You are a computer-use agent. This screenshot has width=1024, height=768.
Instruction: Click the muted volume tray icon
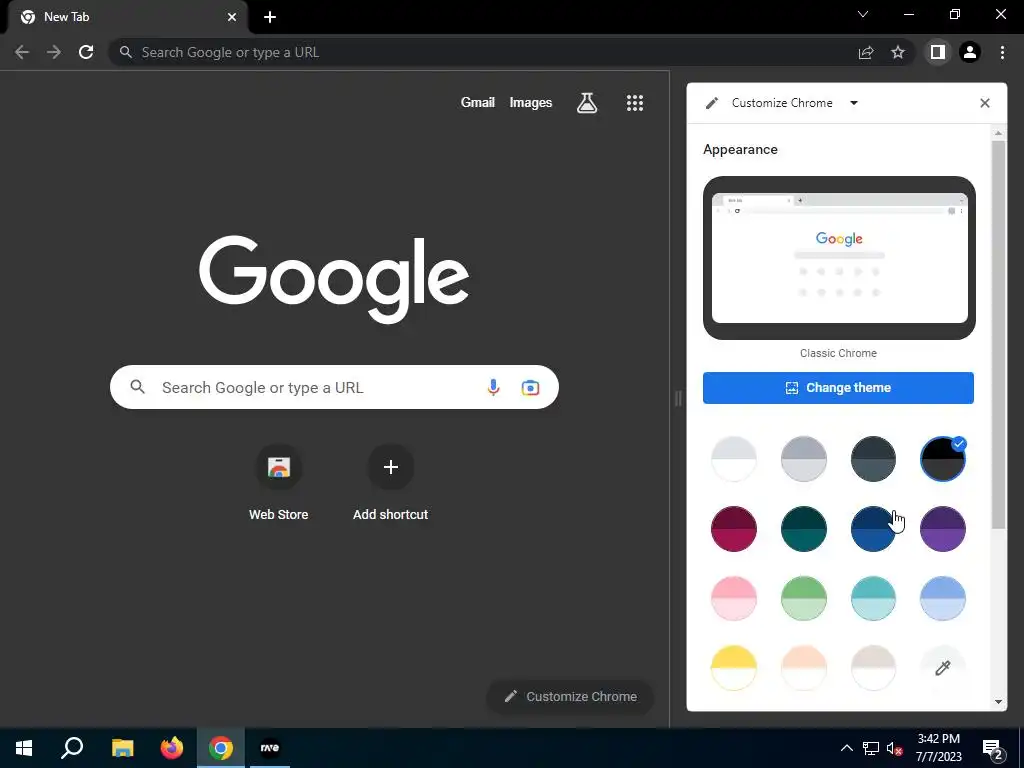click(x=895, y=748)
